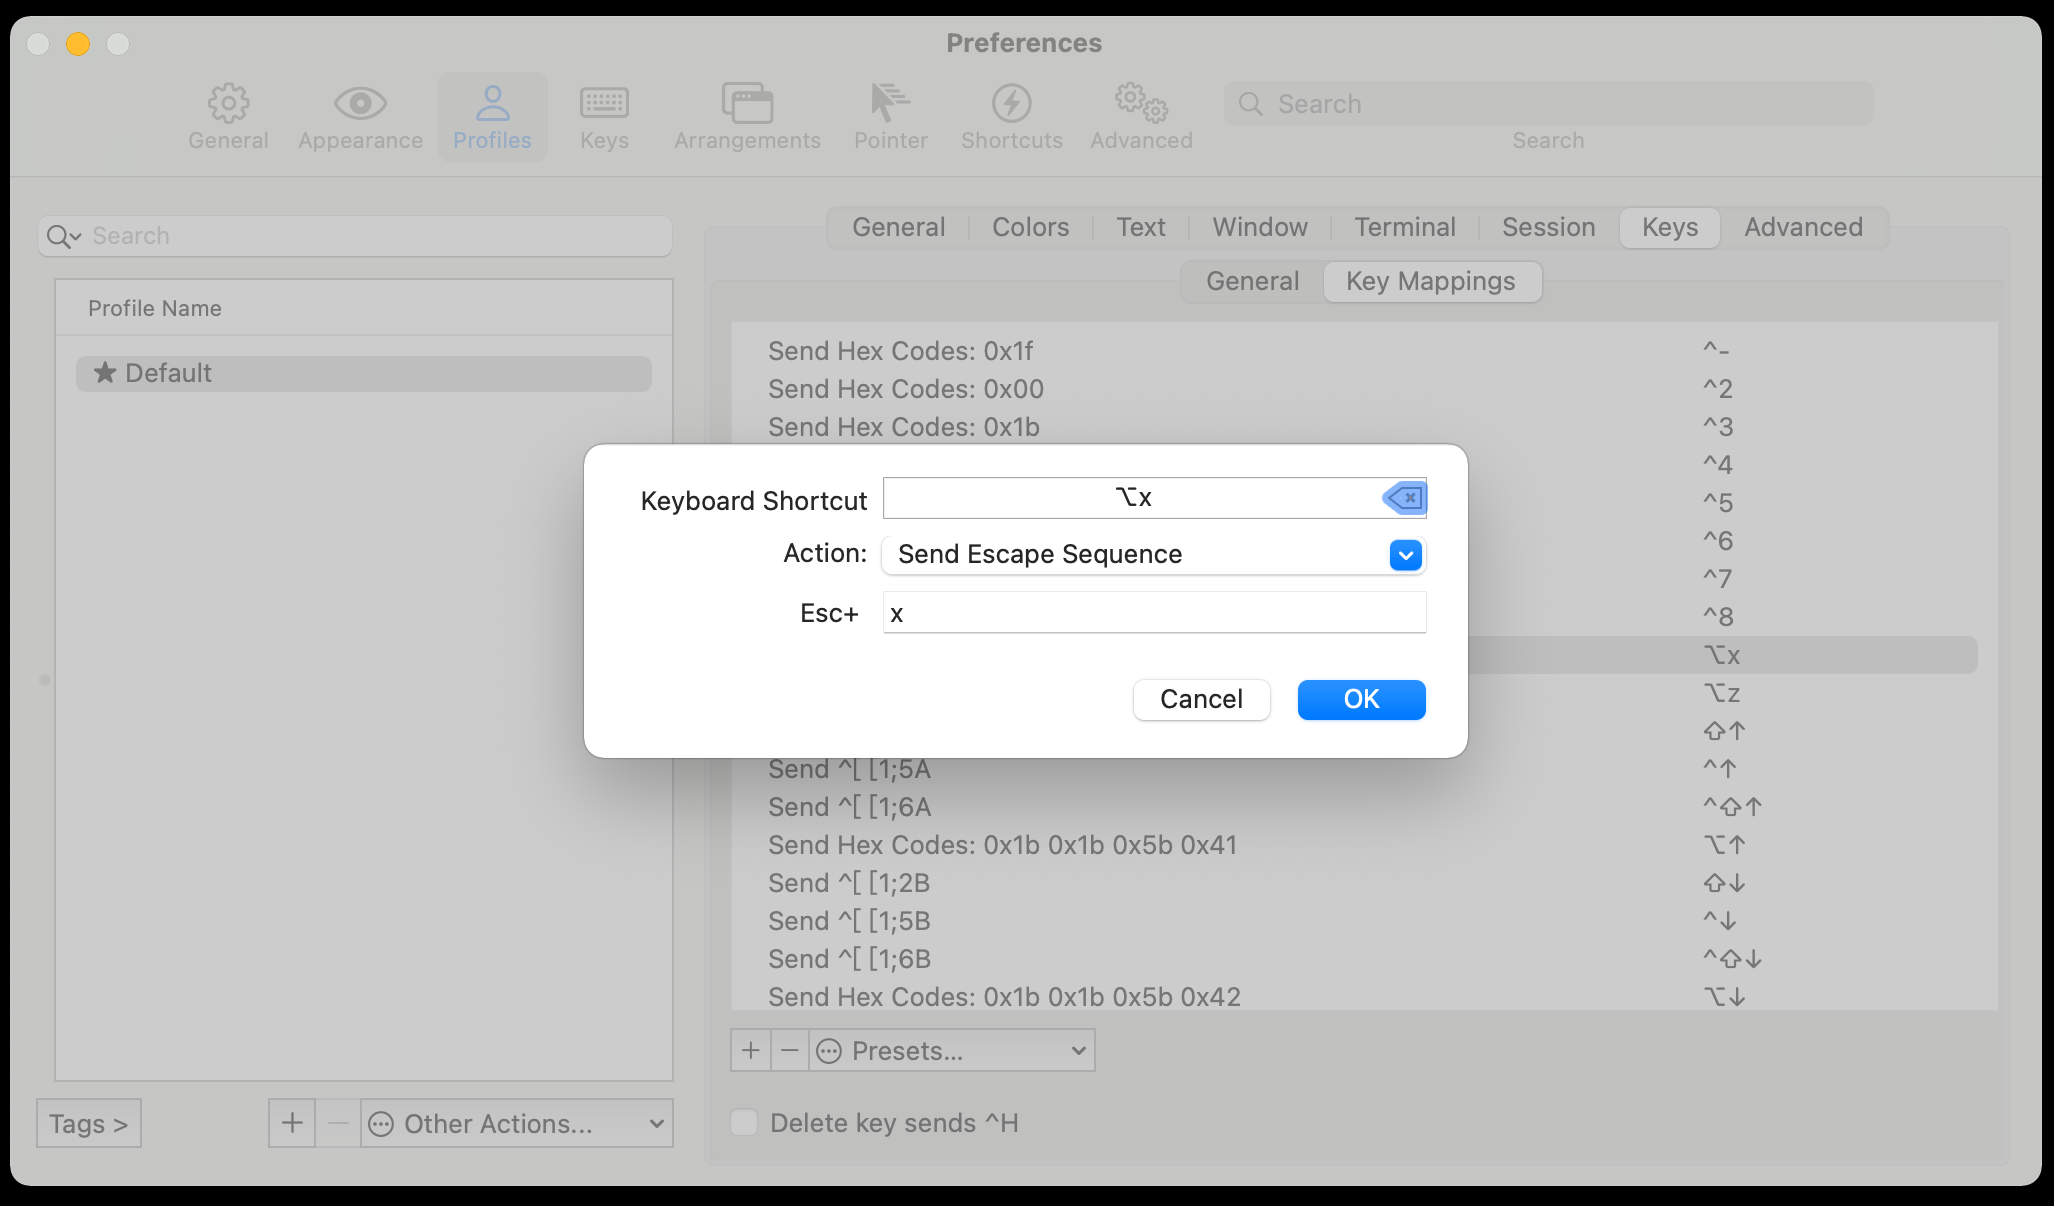Cancel the key mapping dialog
This screenshot has width=2054, height=1206.
click(1201, 699)
